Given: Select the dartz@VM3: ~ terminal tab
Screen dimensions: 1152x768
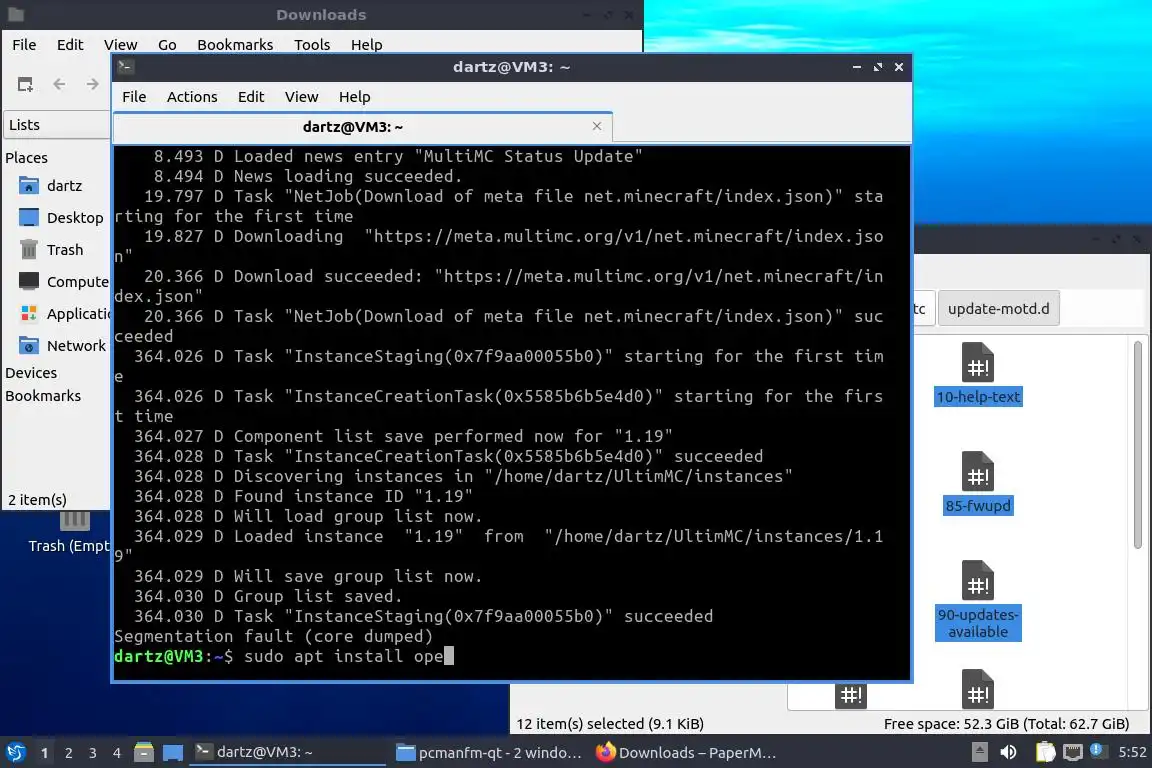Looking at the screenshot, I should pos(363,126).
